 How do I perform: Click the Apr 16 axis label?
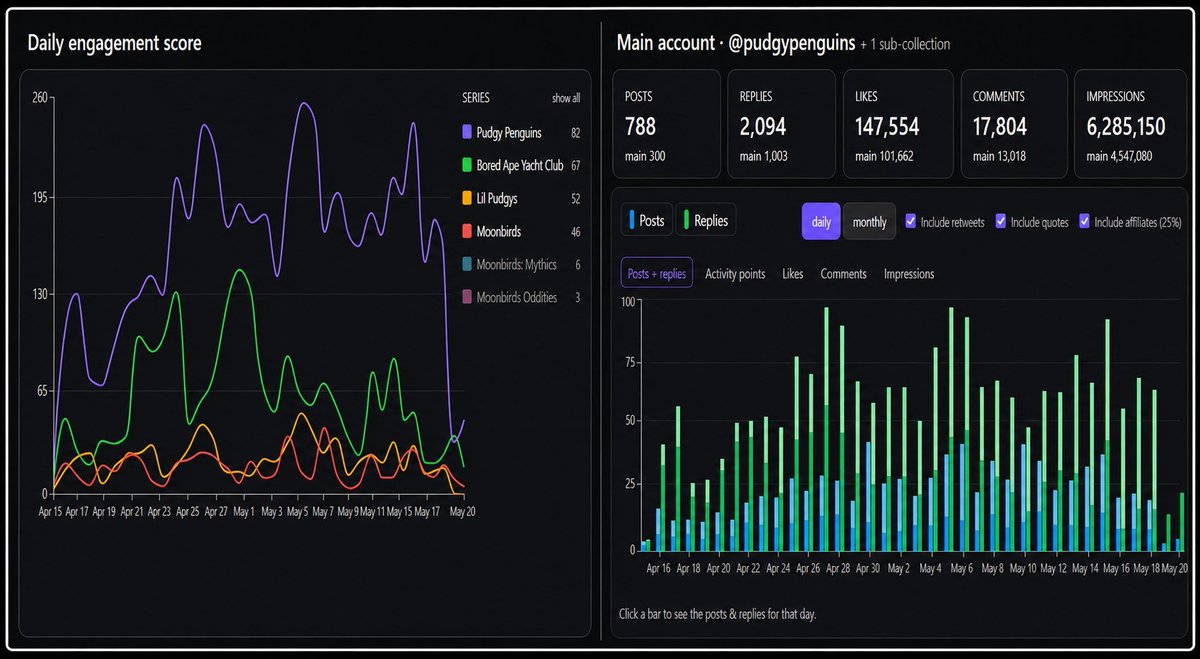[658, 568]
